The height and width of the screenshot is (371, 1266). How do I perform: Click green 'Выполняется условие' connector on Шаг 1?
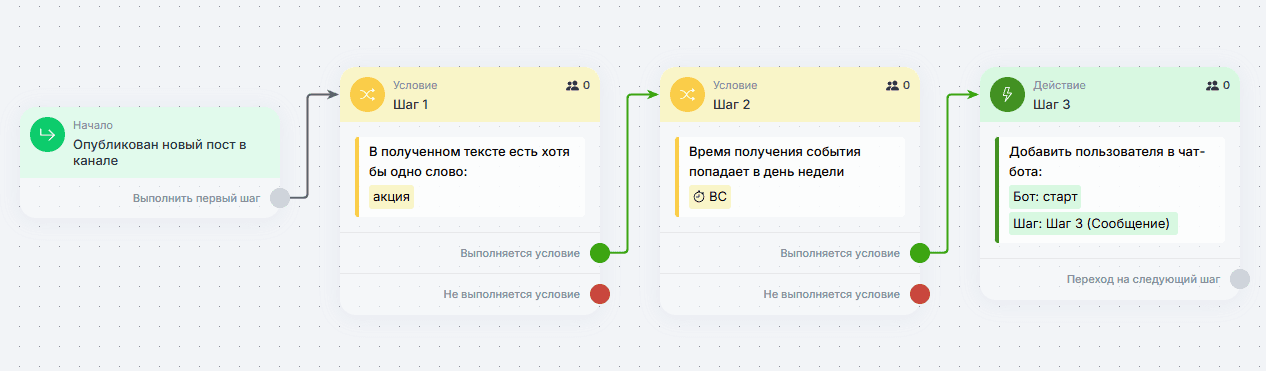click(600, 253)
